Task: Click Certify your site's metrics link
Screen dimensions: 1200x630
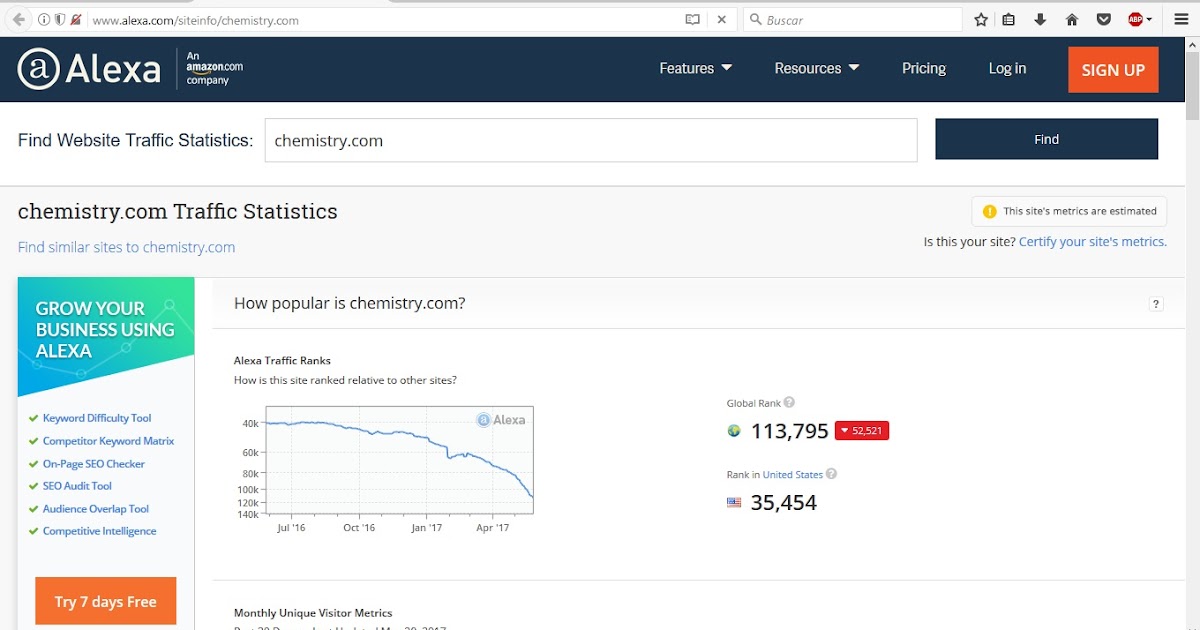Action: pyautogui.click(x=1092, y=241)
